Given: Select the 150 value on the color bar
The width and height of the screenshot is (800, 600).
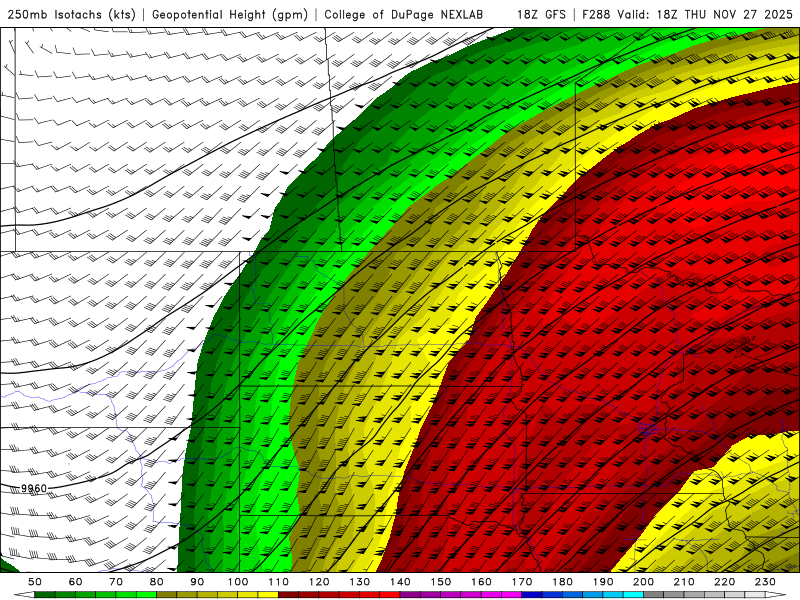Looking at the screenshot, I should click(x=441, y=582).
